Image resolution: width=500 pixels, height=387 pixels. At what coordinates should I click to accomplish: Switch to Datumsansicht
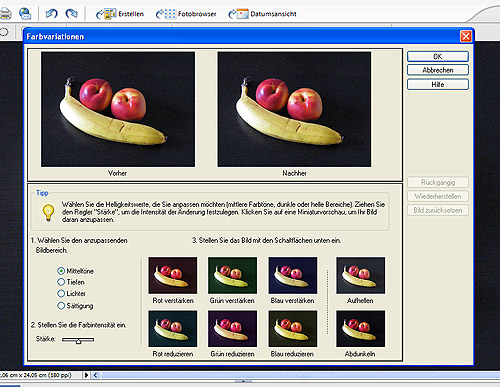click(x=263, y=14)
